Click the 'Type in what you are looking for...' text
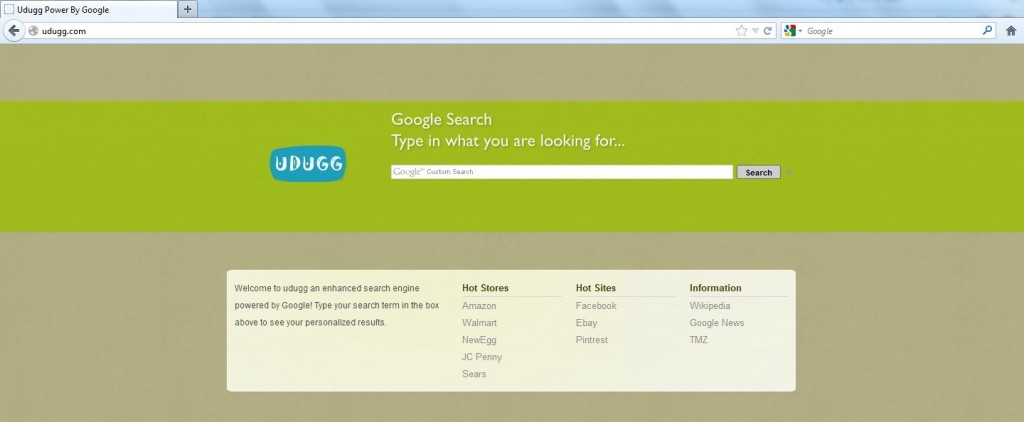 [508, 141]
